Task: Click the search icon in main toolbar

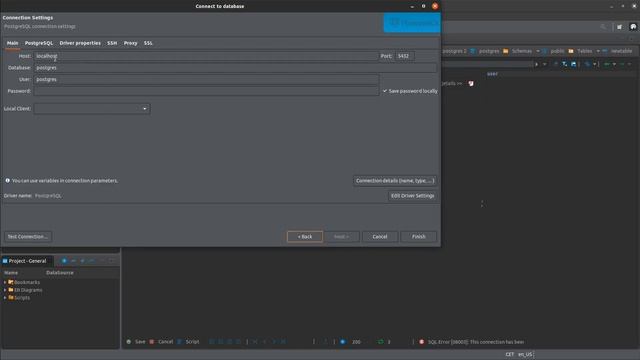Action: [603, 27]
